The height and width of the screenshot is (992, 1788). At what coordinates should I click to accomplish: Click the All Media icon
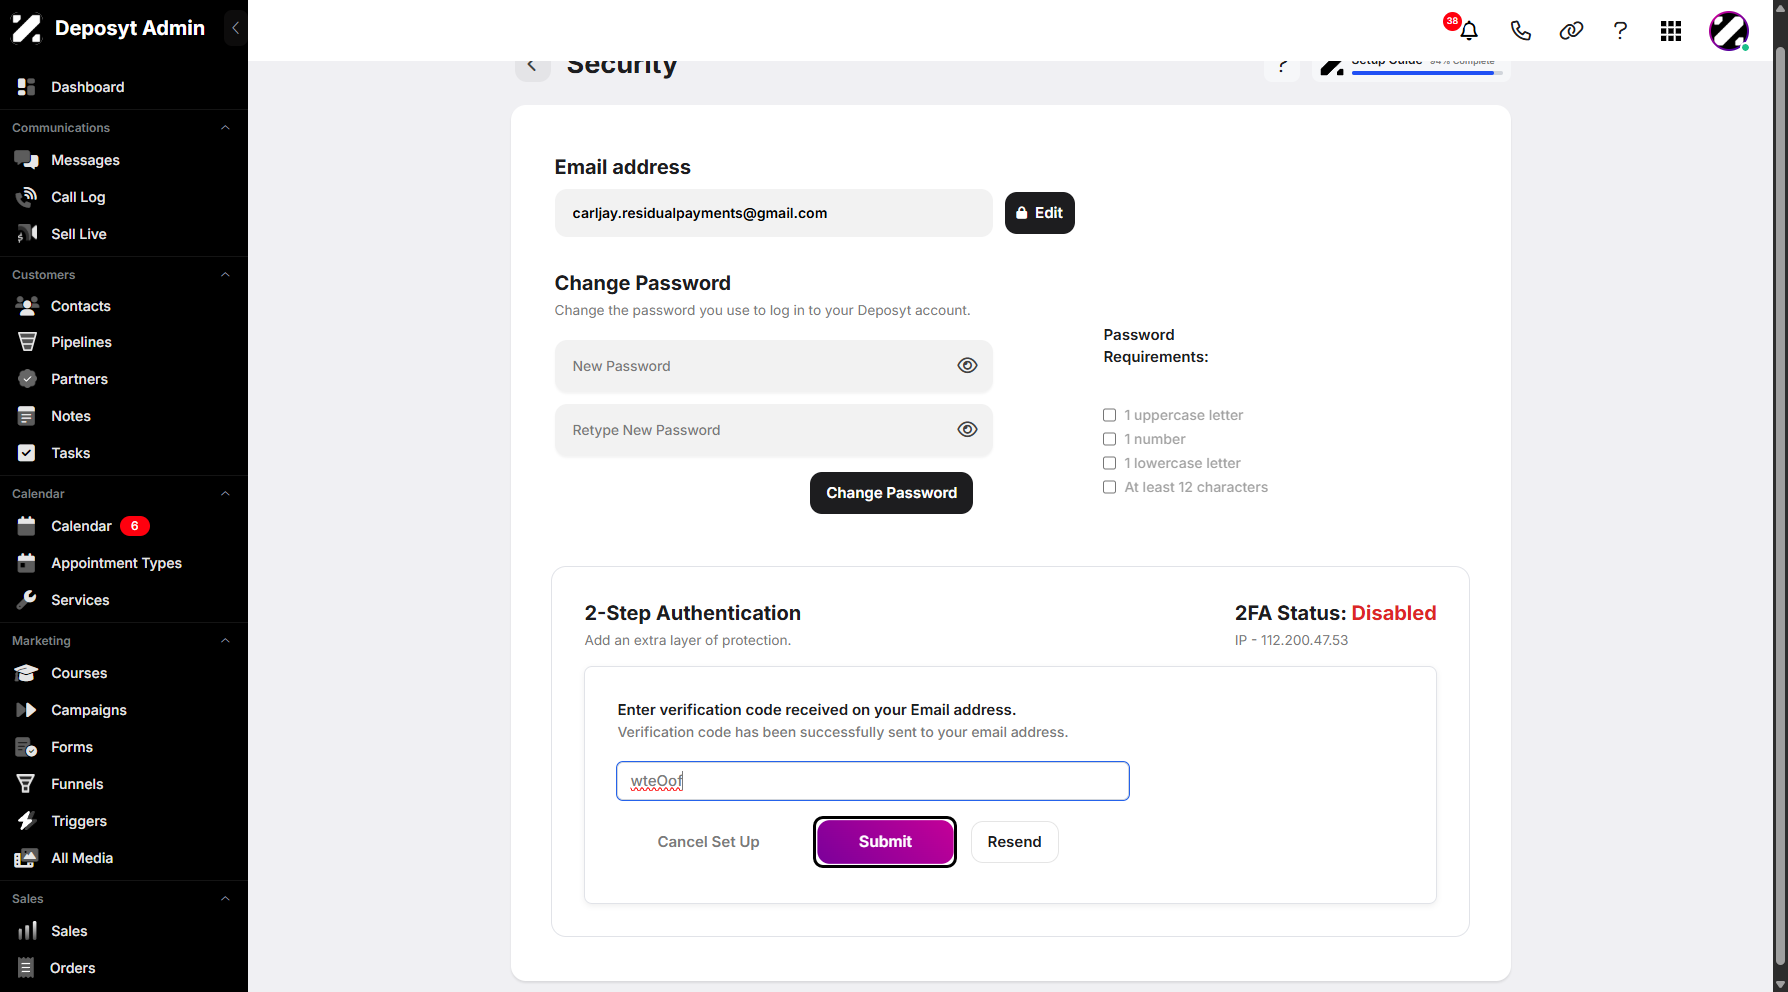(x=27, y=858)
